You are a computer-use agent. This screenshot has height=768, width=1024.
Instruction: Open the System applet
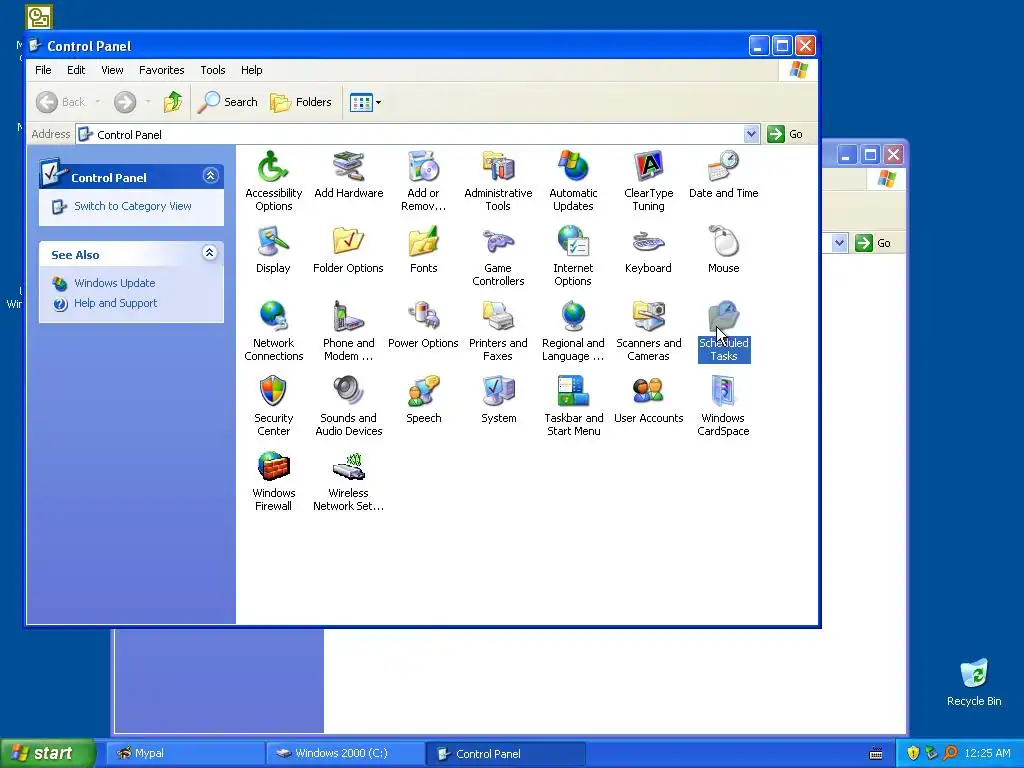(x=498, y=400)
